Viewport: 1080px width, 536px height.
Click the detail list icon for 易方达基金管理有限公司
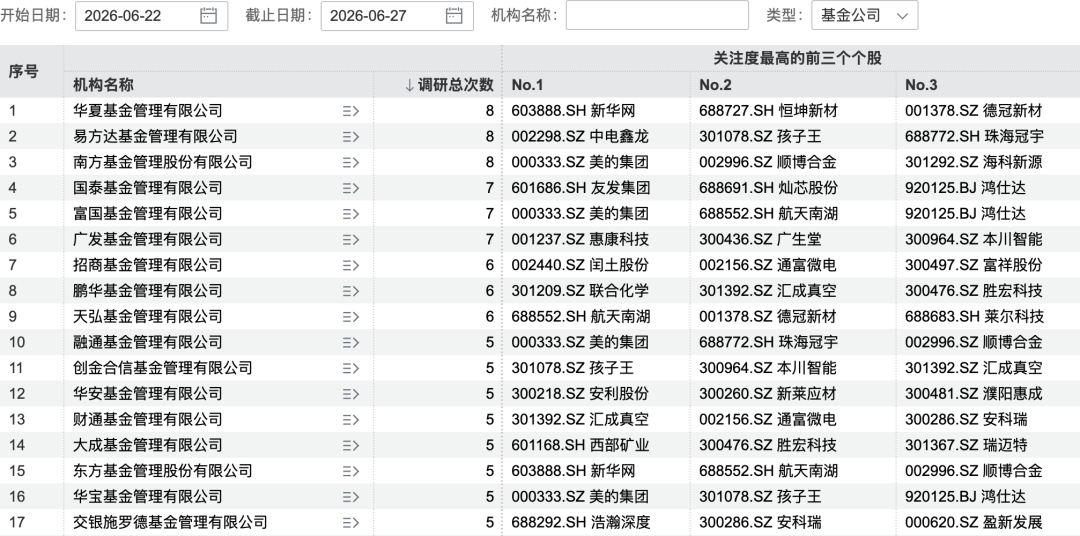click(351, 136)
